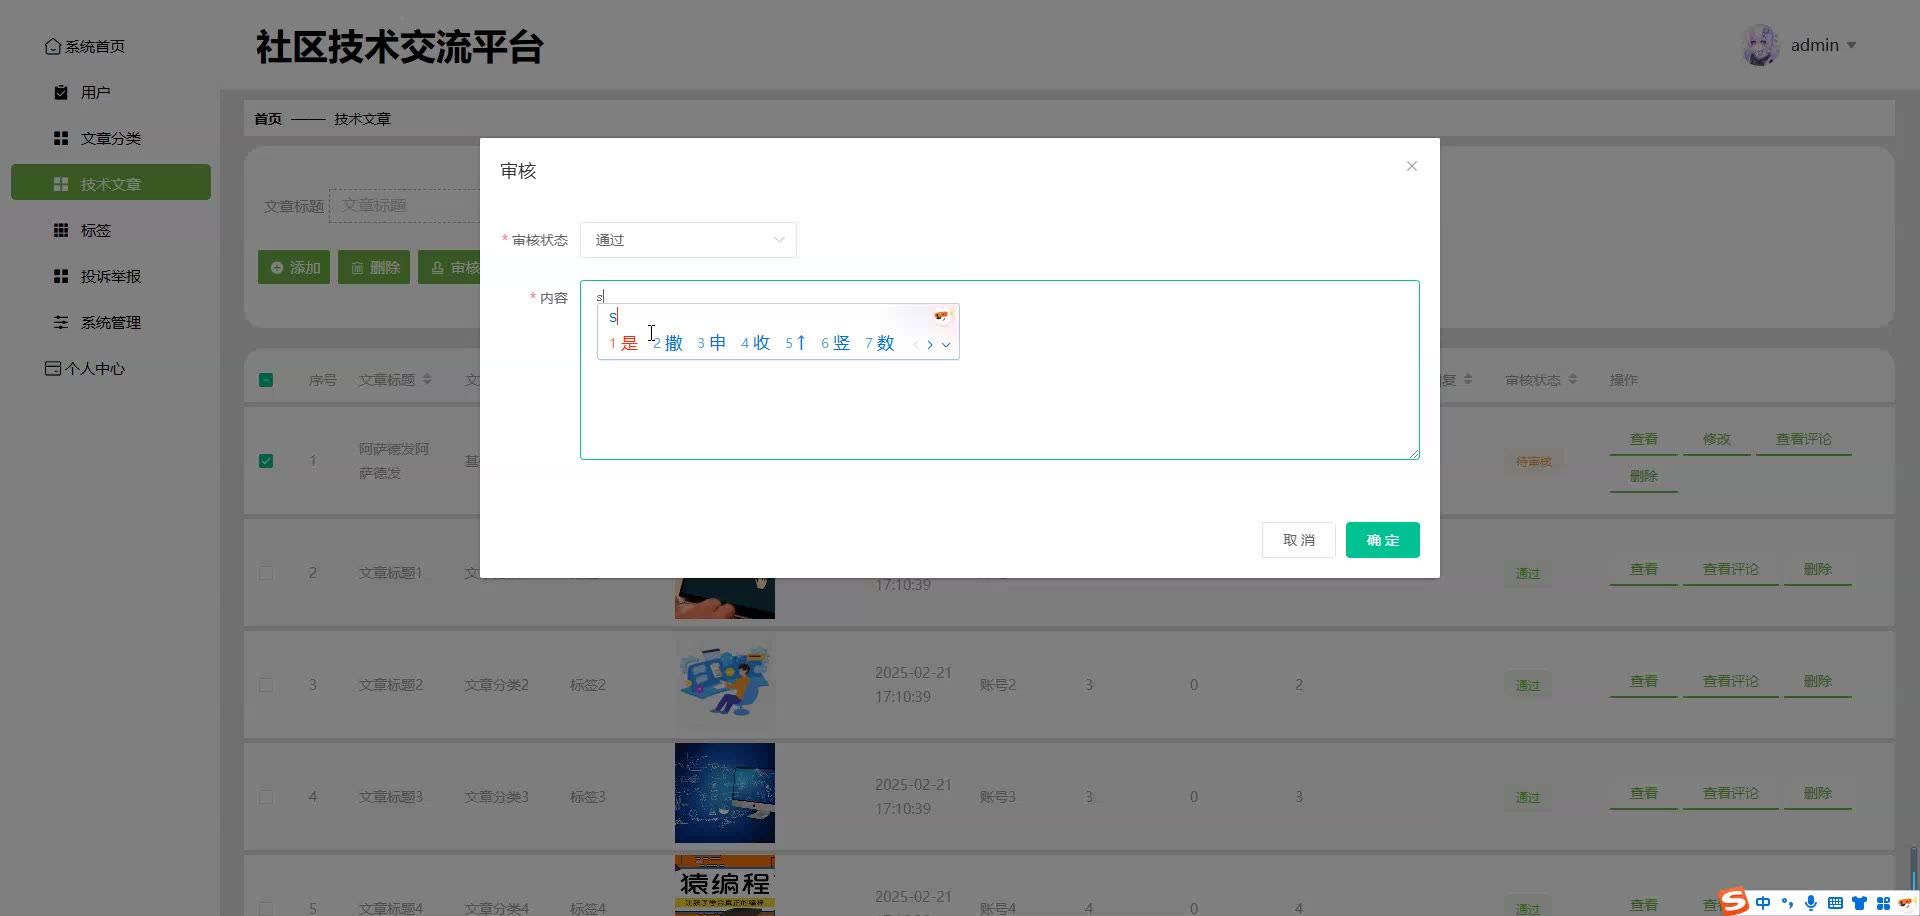Toggle the select-all header checkbox
This screenshot has height=916, width=1920.
click(266, 380)
